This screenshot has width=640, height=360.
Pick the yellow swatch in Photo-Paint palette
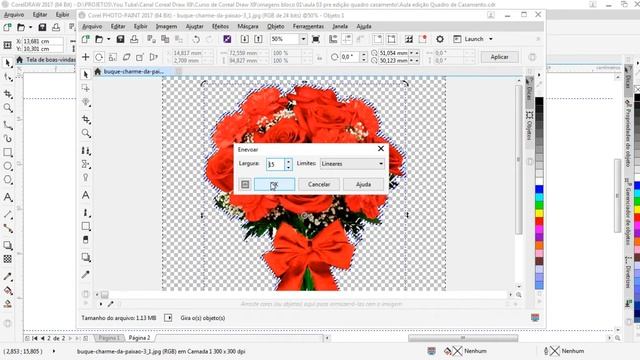pyautogui.click(x=539, y=213)
